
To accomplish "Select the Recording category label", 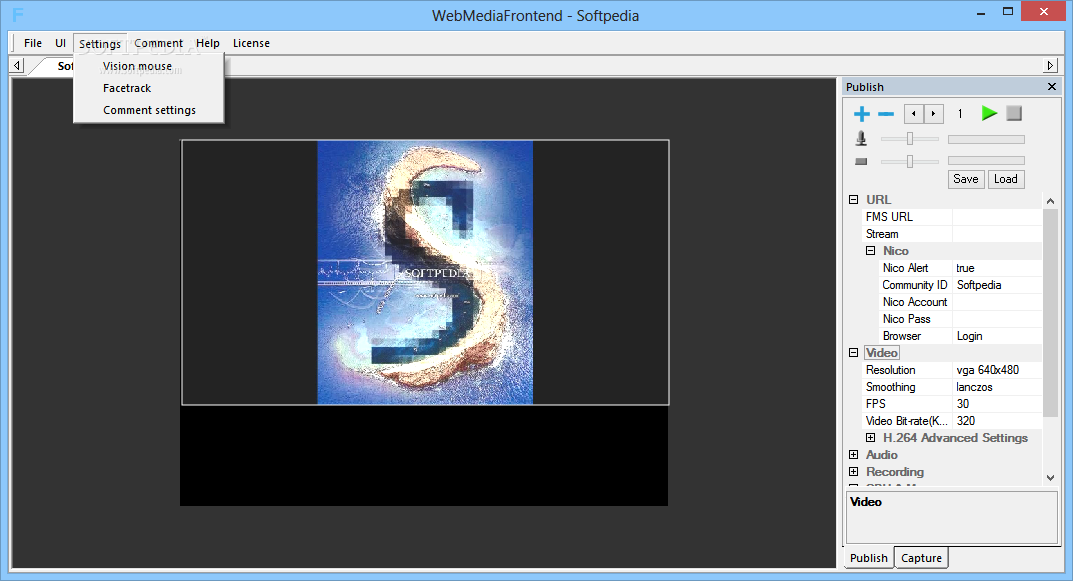I will 894,472.
